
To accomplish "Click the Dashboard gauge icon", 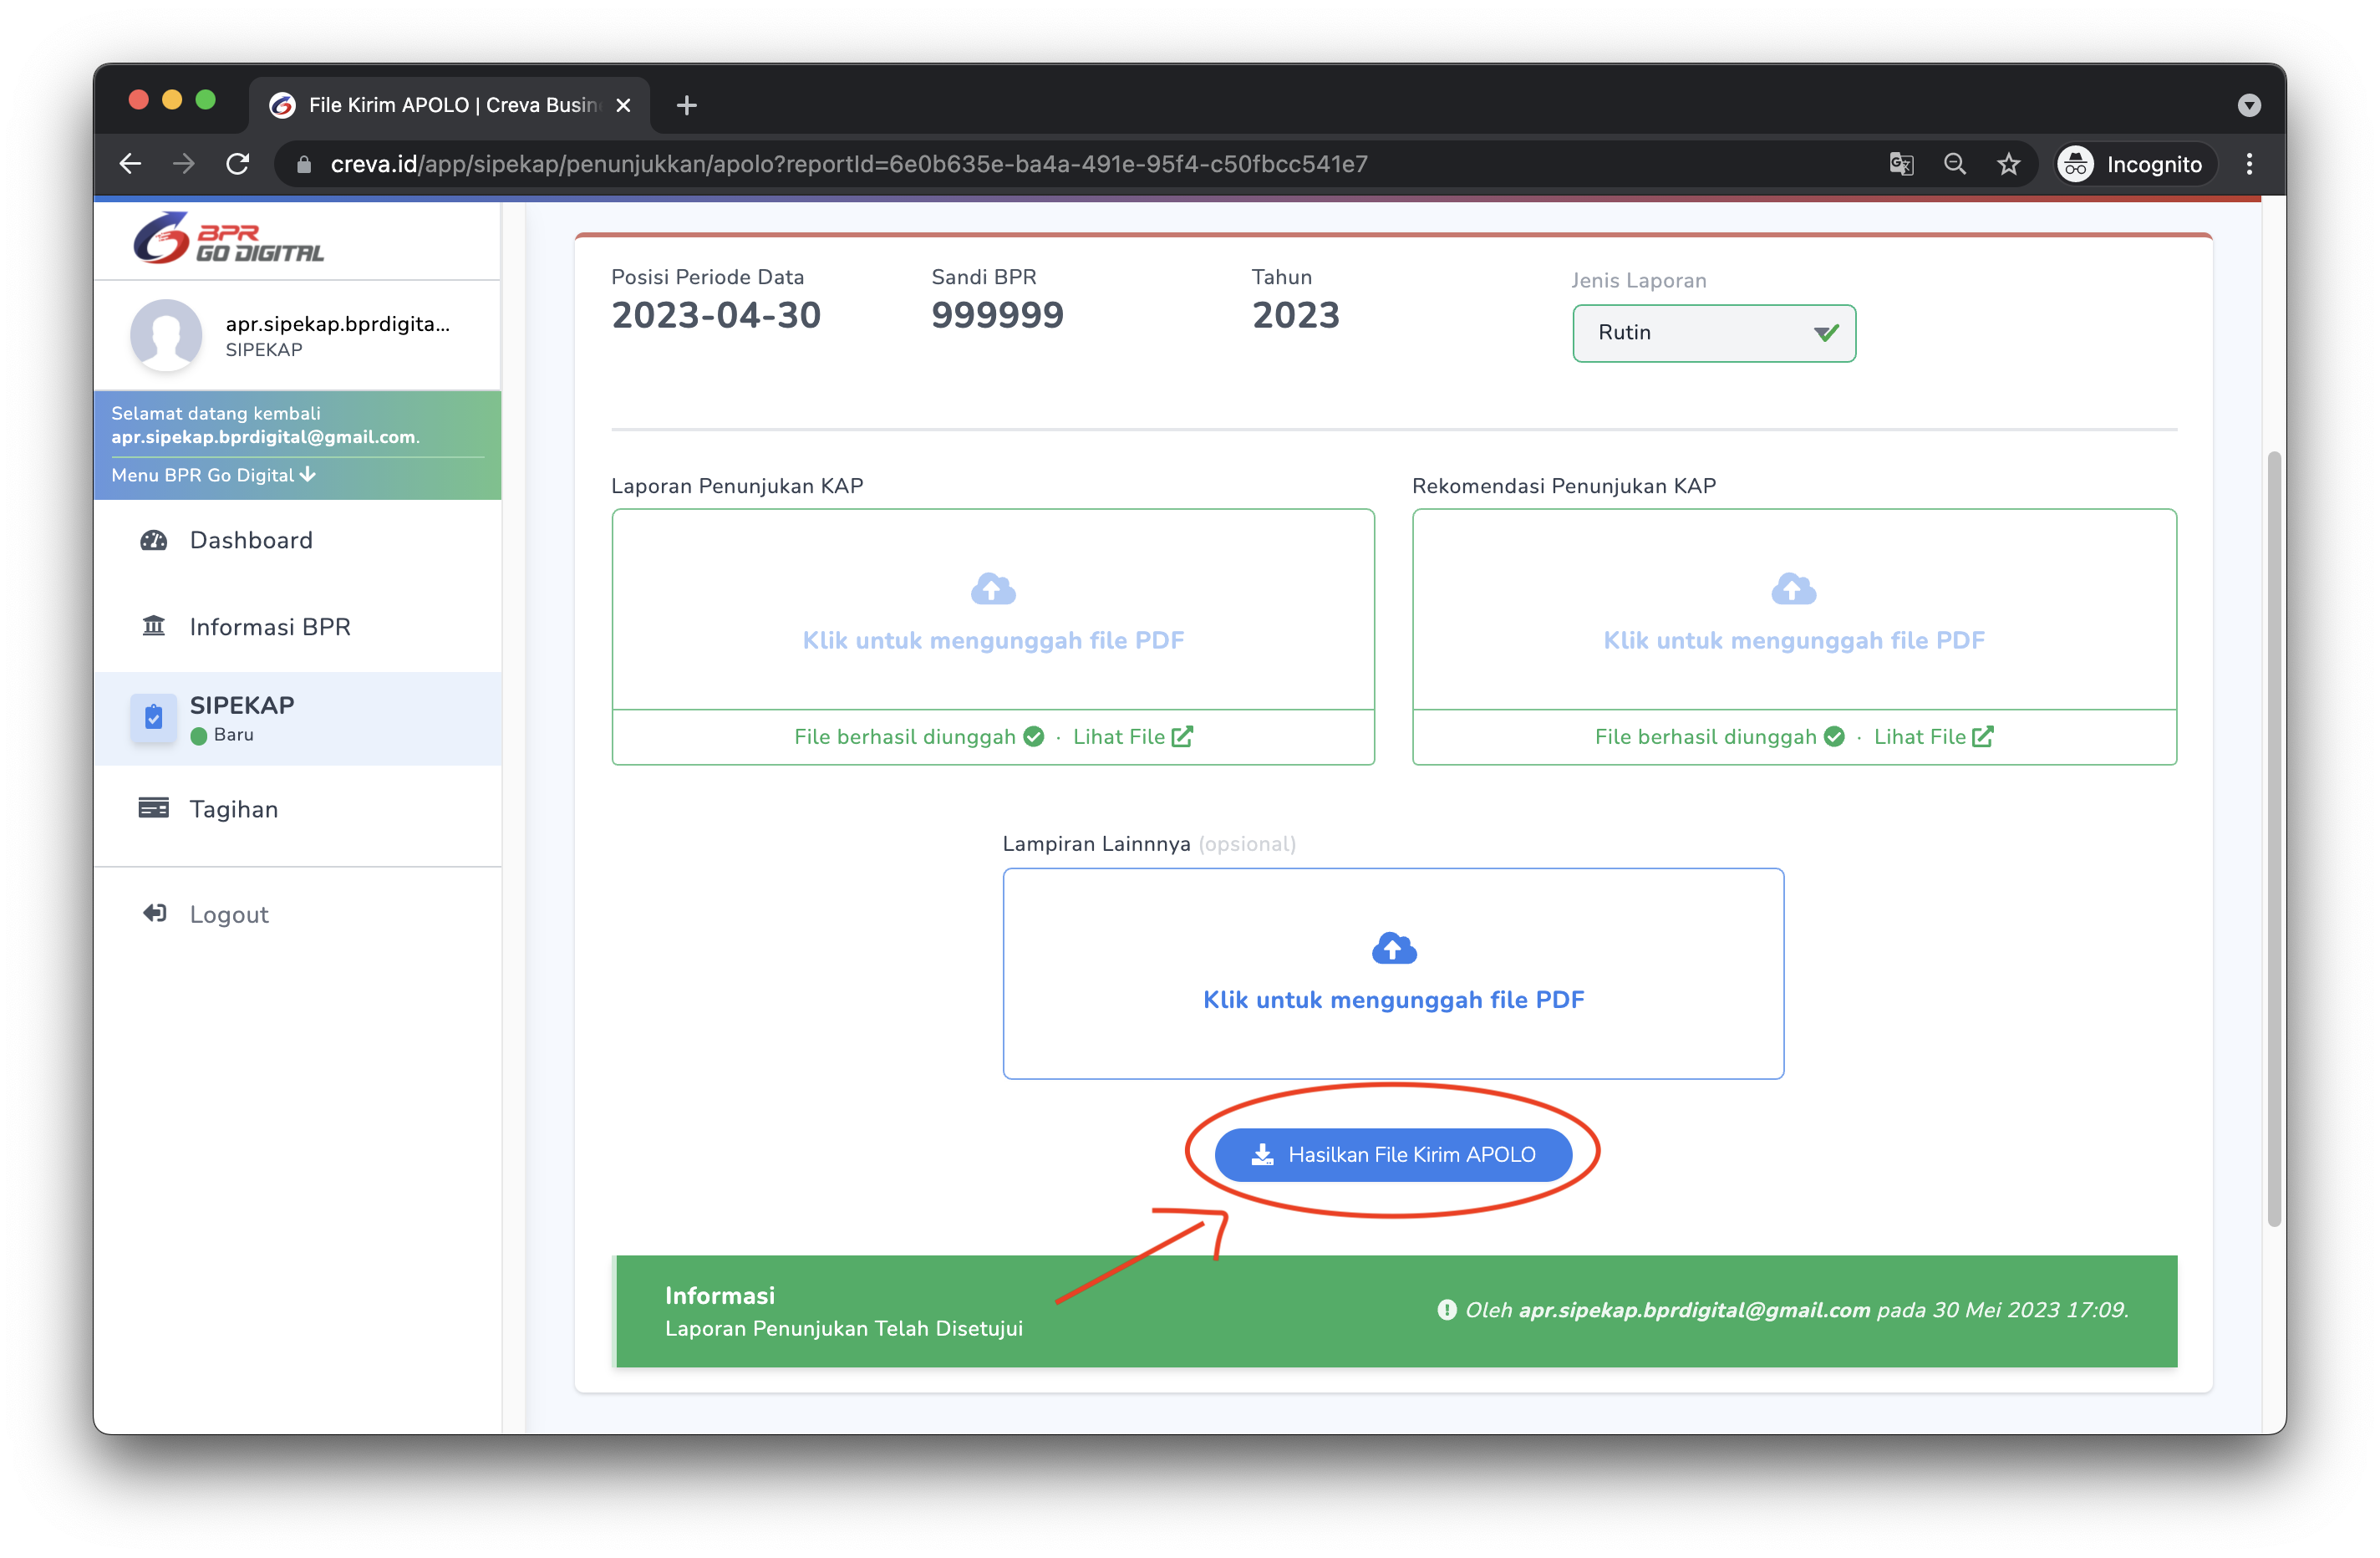I will click(153, 540).
